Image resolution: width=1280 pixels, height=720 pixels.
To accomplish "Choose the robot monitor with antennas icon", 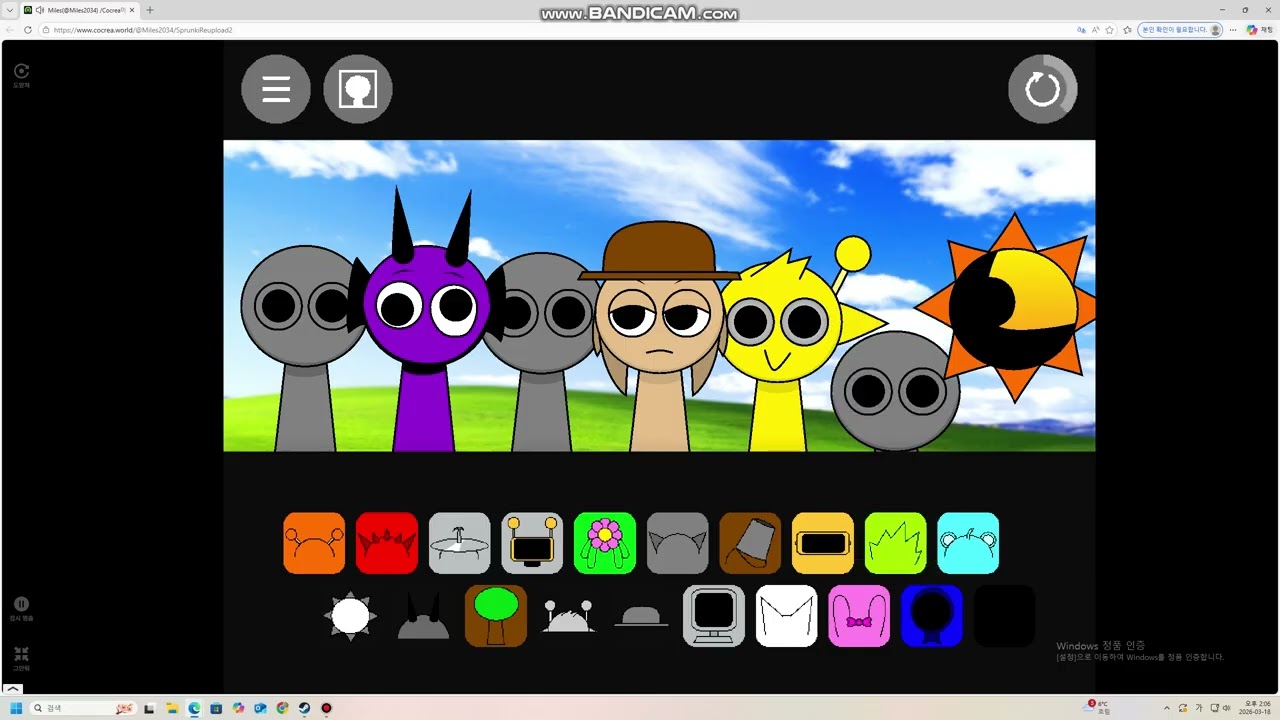I will pos(532,543).
